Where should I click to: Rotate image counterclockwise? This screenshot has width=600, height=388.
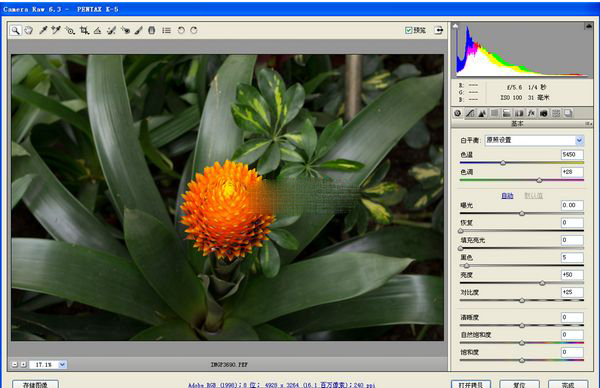click(x=181, y=30)
